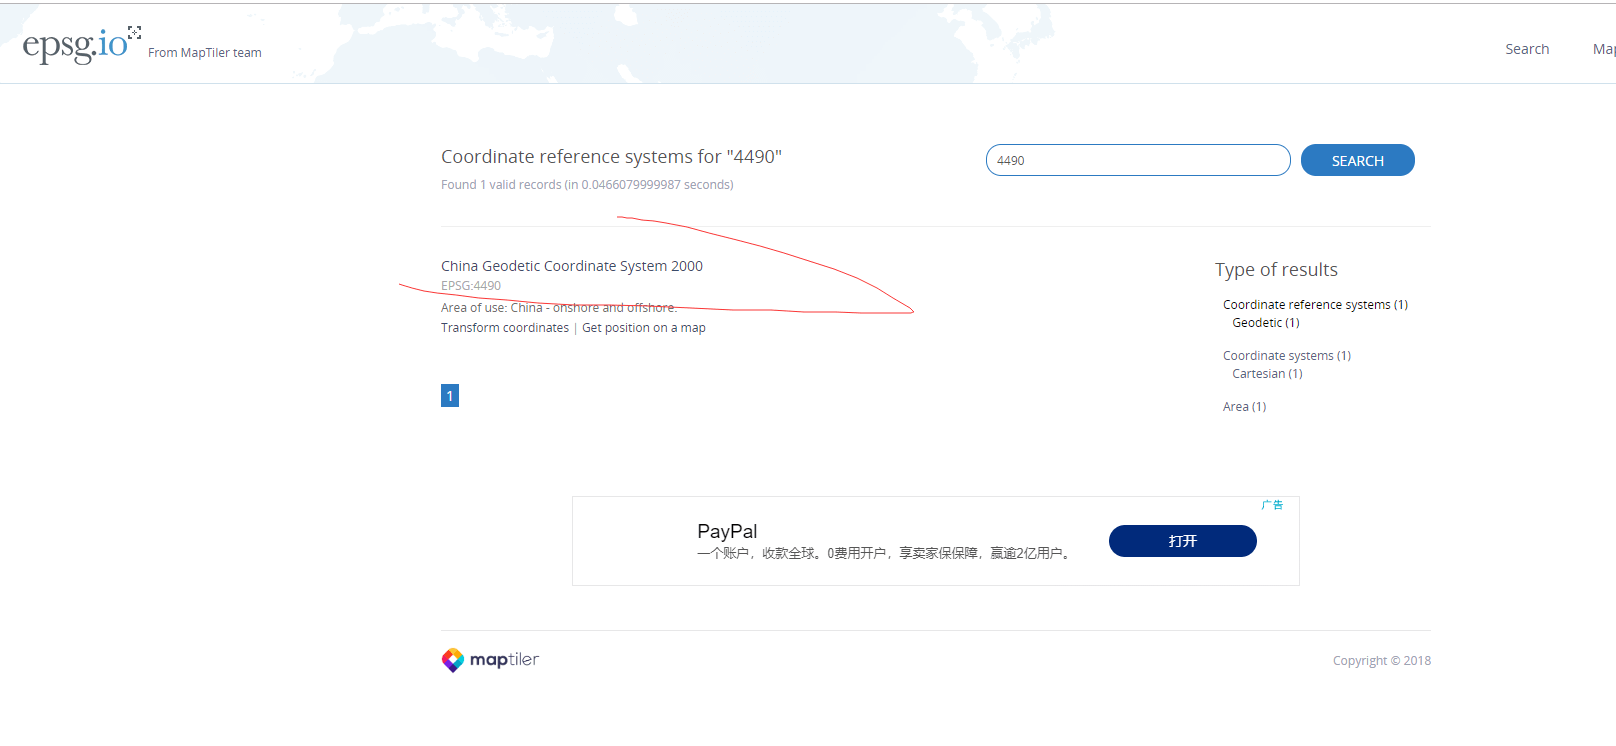Go to results page 1
The image size is (1616, 746).
click(x=450, y=396)
